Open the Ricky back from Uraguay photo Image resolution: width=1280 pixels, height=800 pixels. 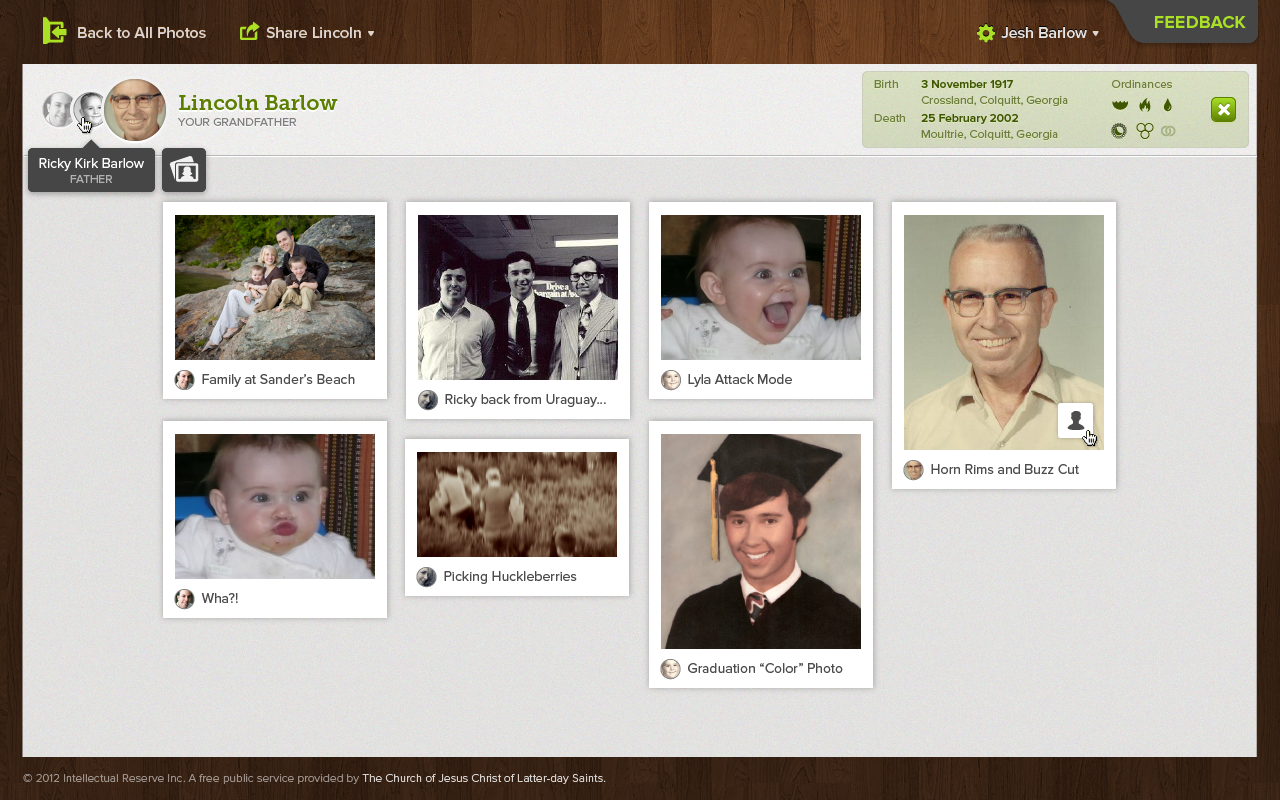(x=518, y=297)
